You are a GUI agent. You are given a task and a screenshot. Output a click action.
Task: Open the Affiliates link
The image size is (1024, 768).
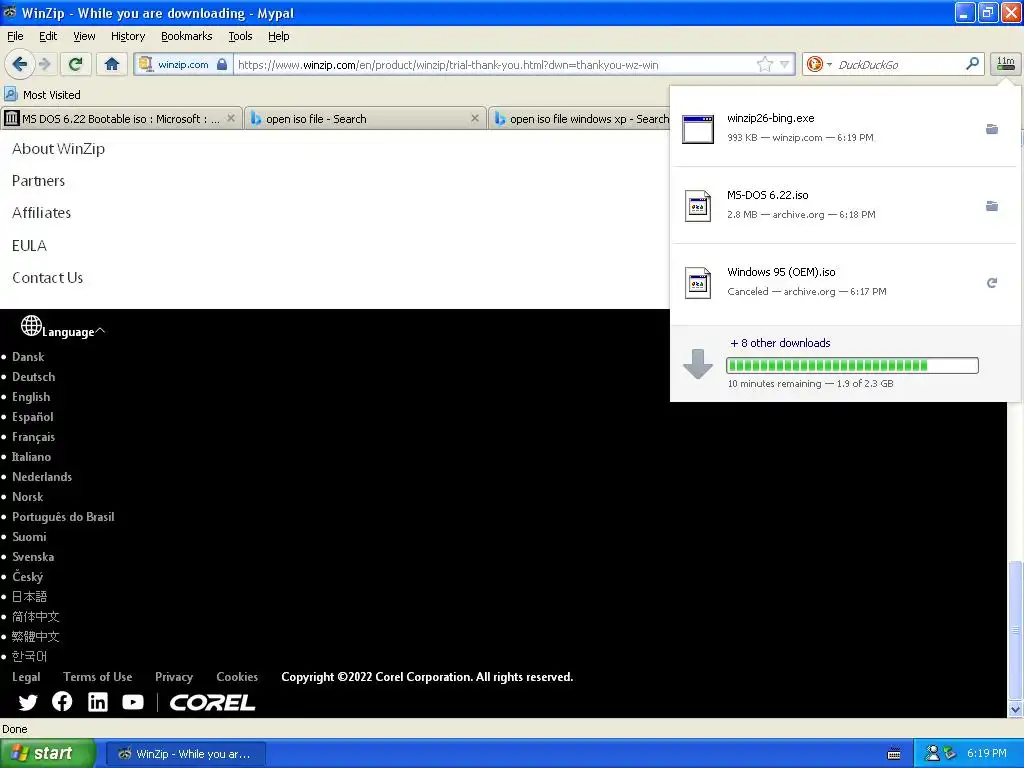[x=41, y=213]
